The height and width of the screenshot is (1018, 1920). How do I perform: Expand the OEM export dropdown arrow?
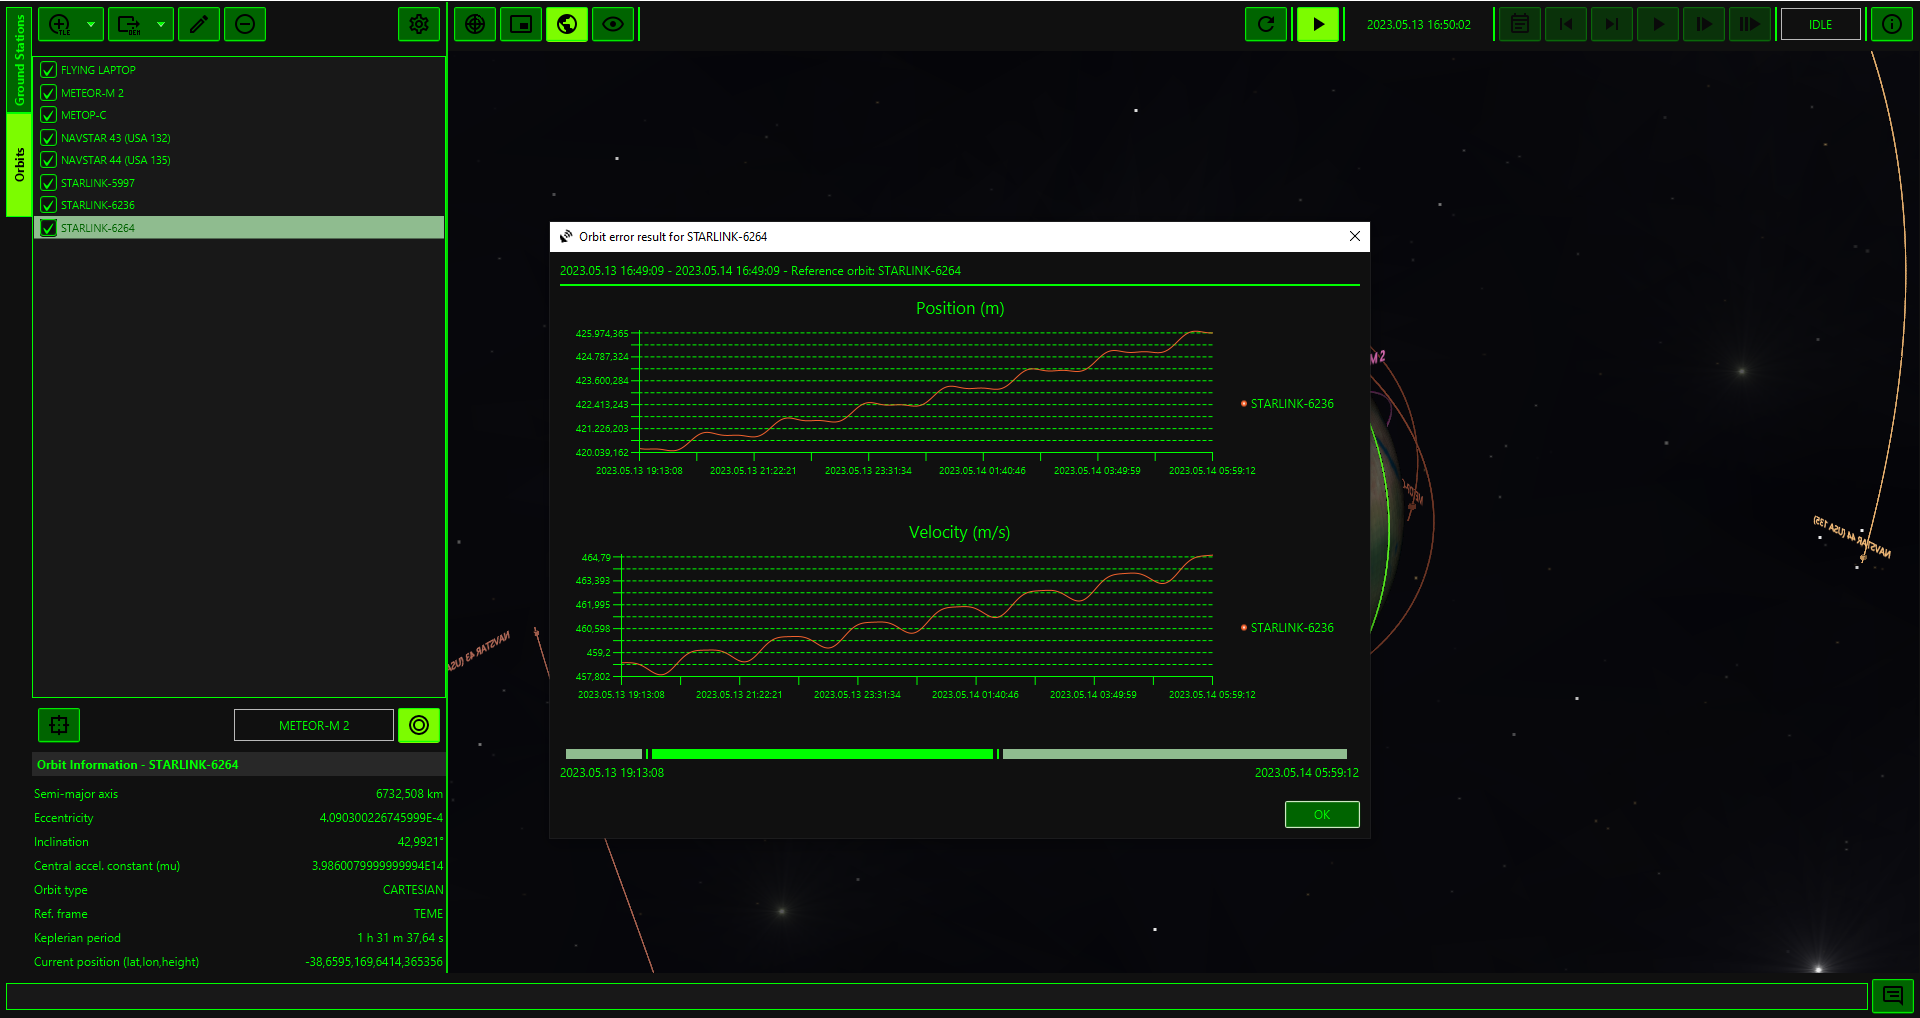coord(161,24)
